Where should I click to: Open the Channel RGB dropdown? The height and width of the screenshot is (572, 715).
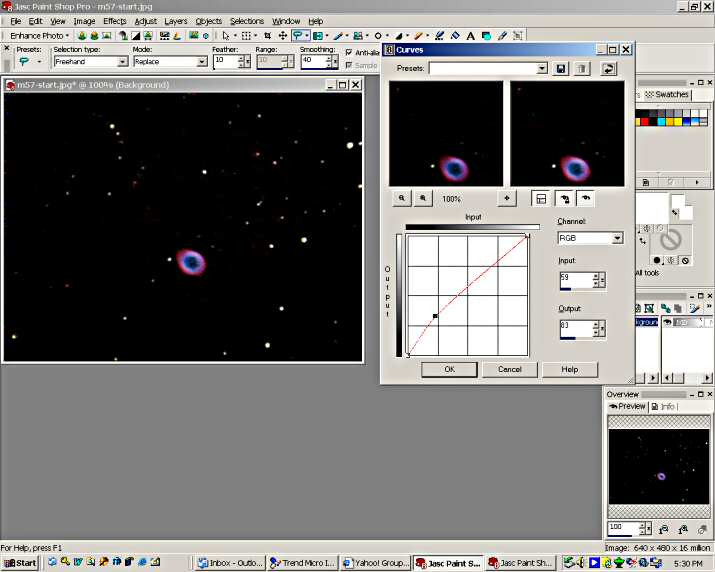click(617, 239)
